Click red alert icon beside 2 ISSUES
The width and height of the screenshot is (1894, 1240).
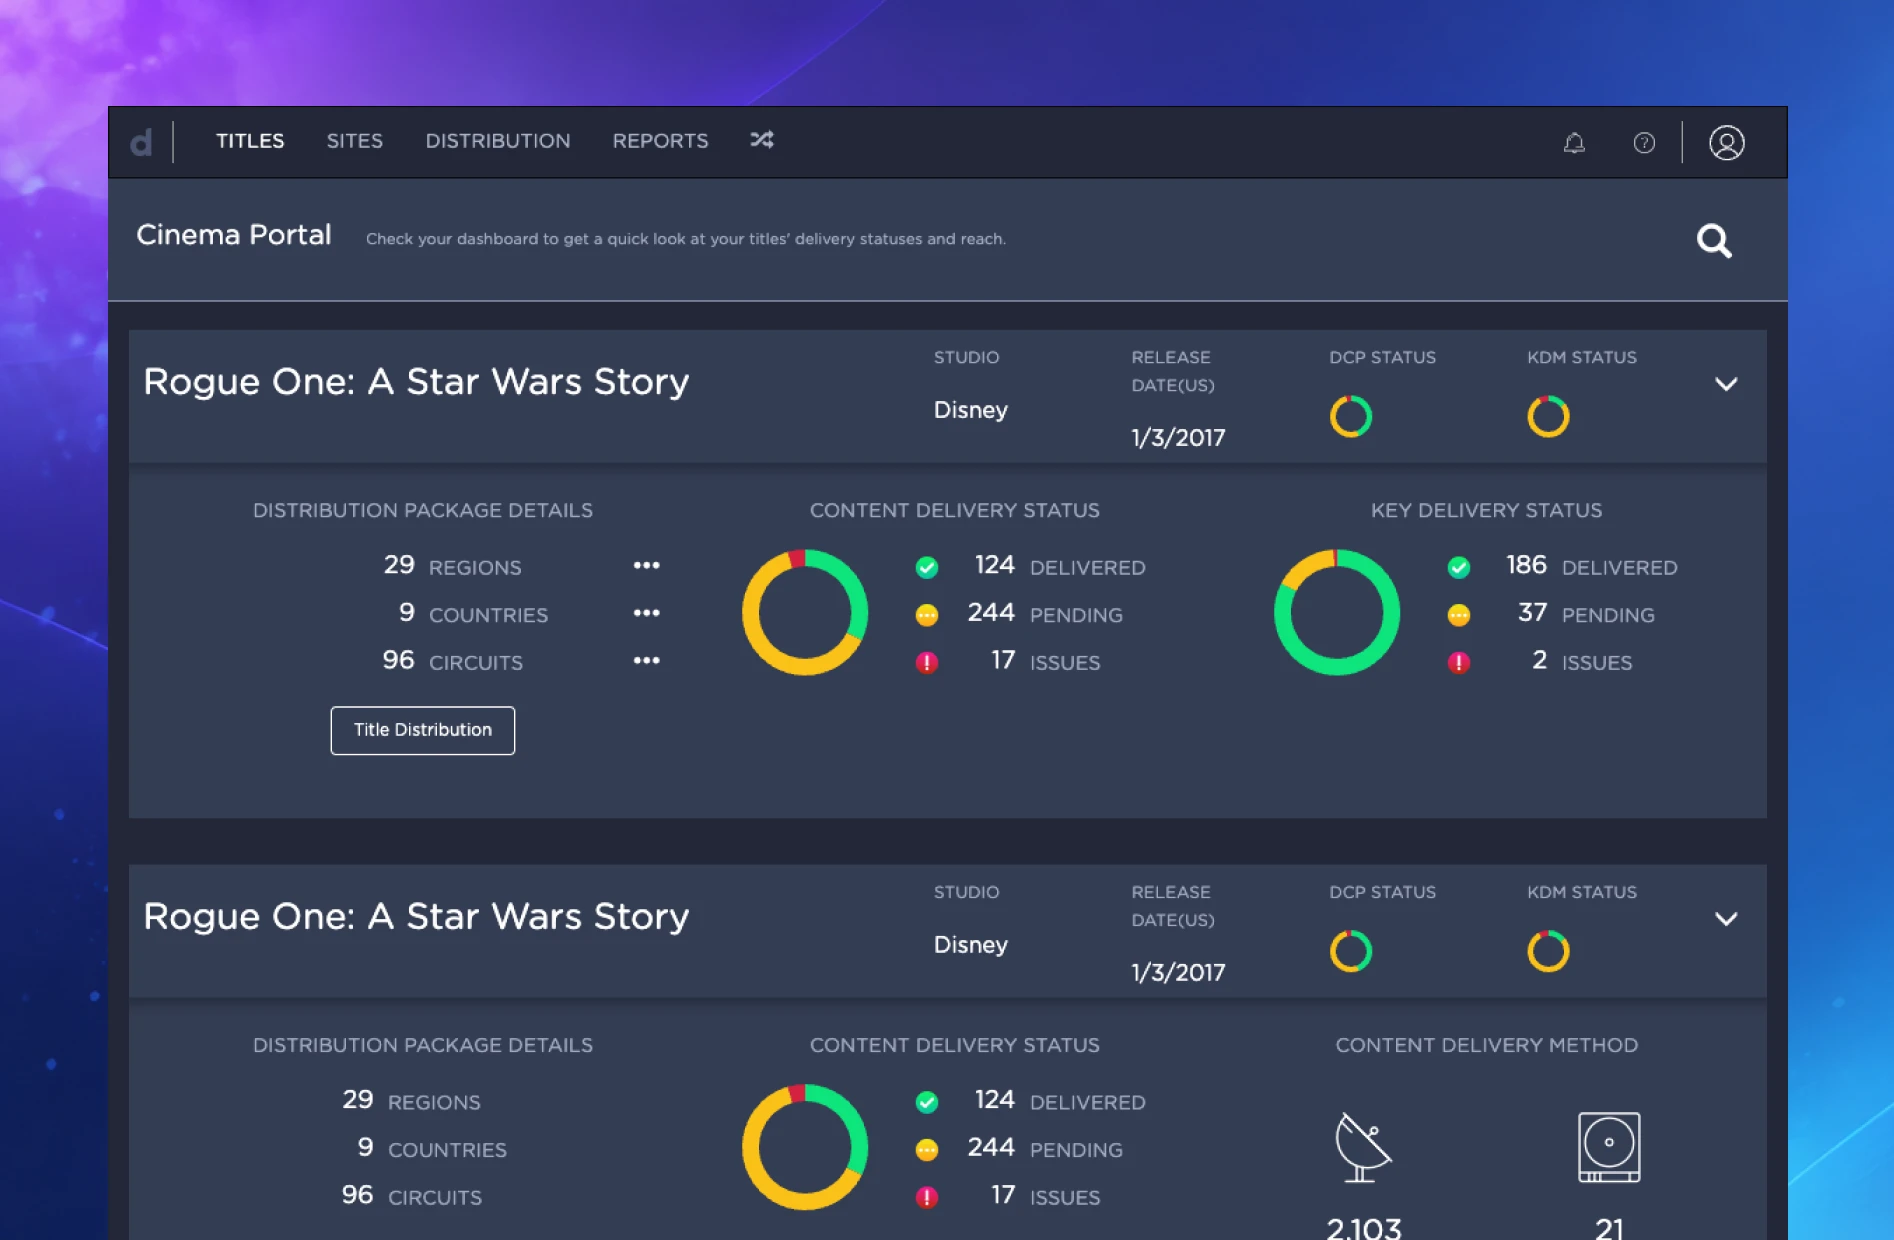[1459, 662]
